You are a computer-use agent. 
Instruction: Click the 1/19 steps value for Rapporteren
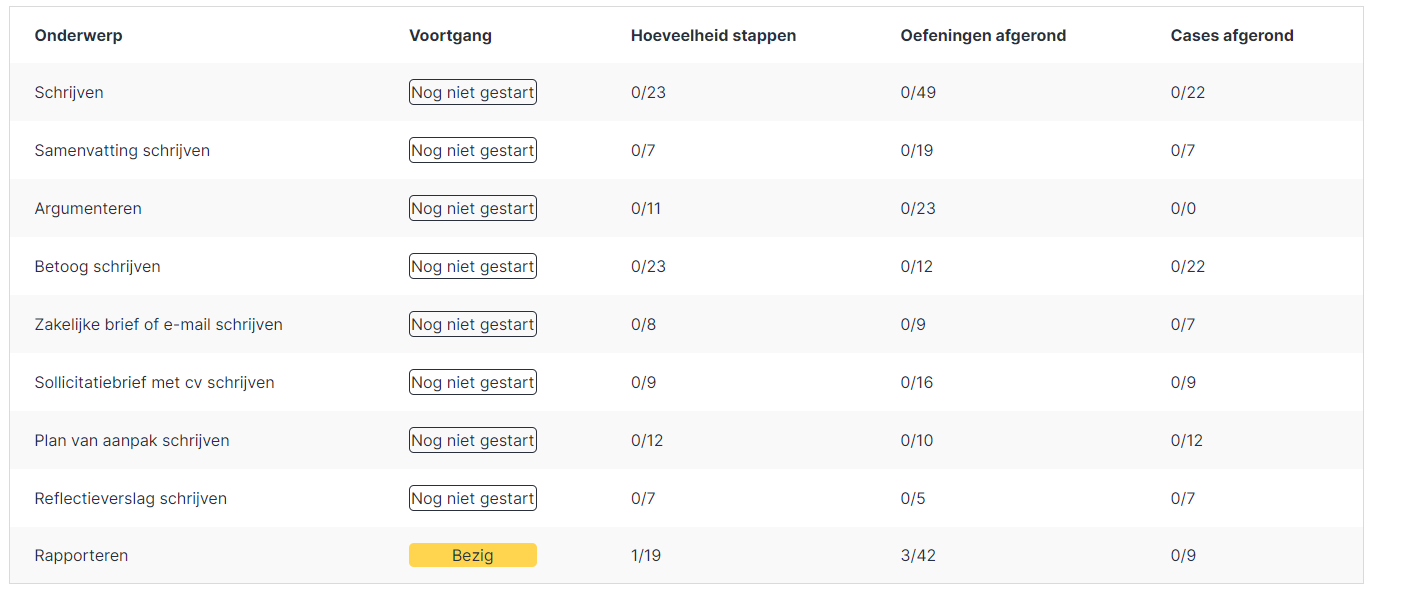coord(646,556)
